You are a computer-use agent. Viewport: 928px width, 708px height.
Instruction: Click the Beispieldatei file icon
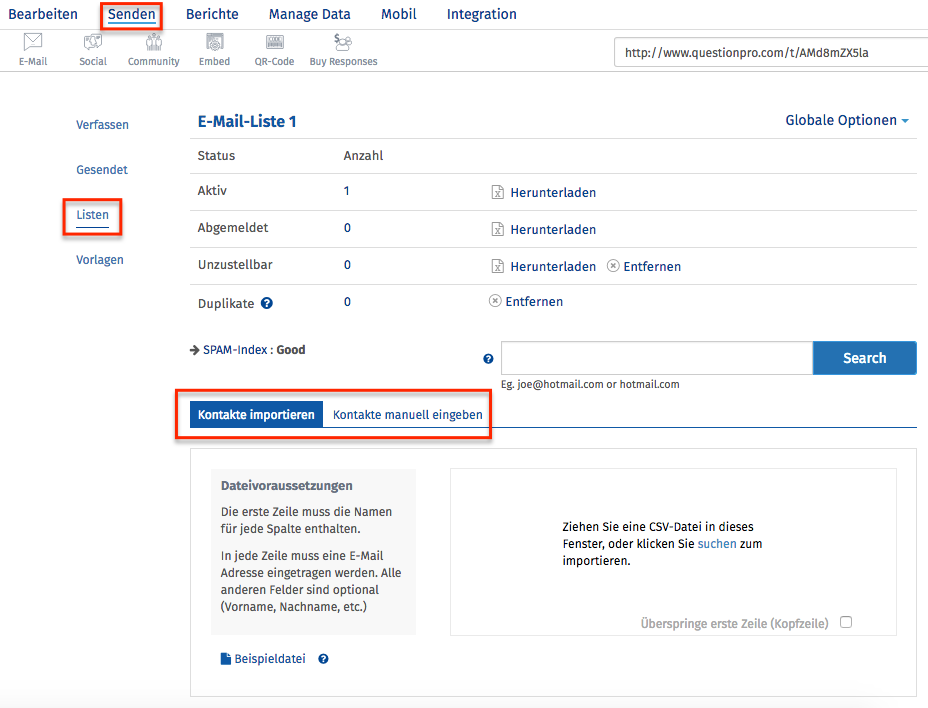(225, 659)
